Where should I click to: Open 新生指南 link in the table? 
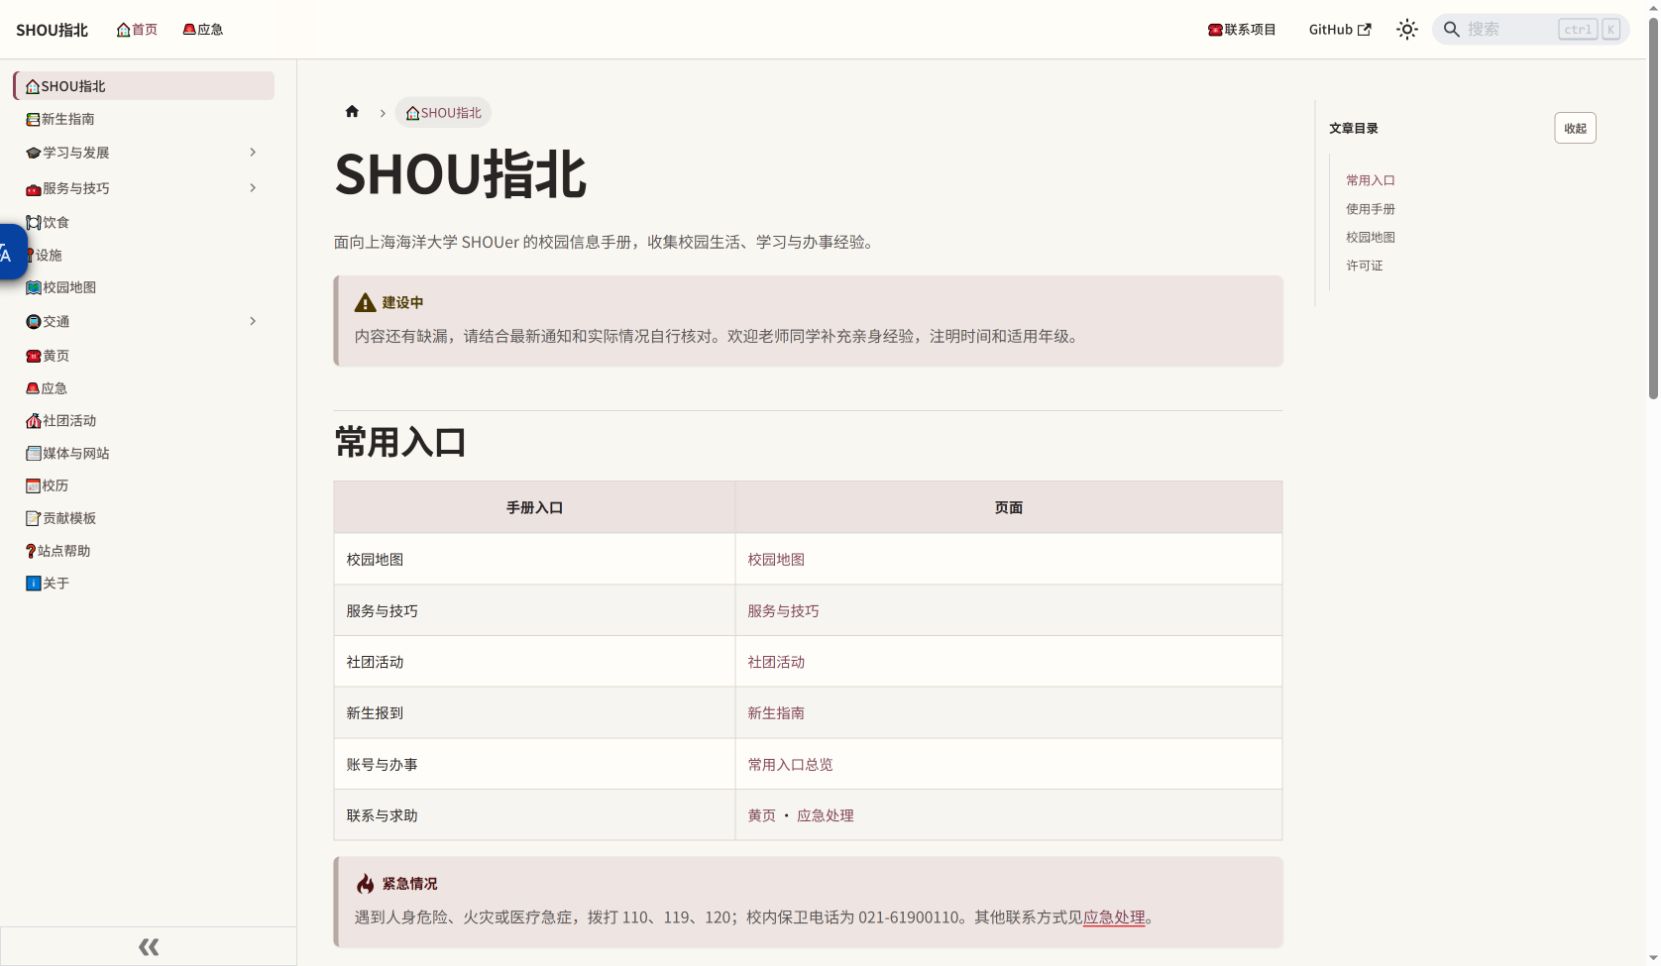click(776, 713)
